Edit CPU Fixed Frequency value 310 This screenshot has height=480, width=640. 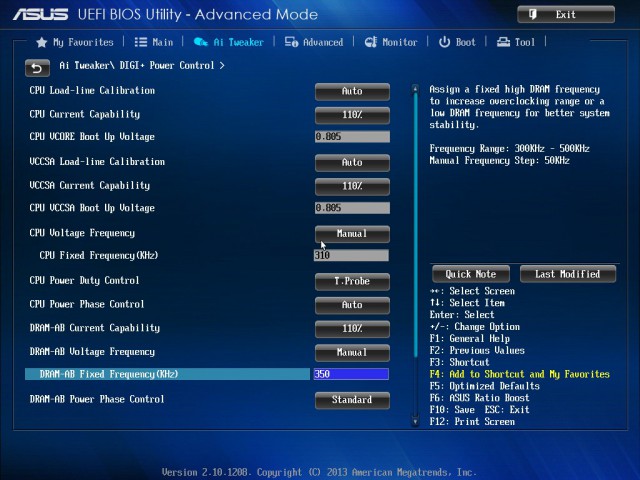click(351, 256)
